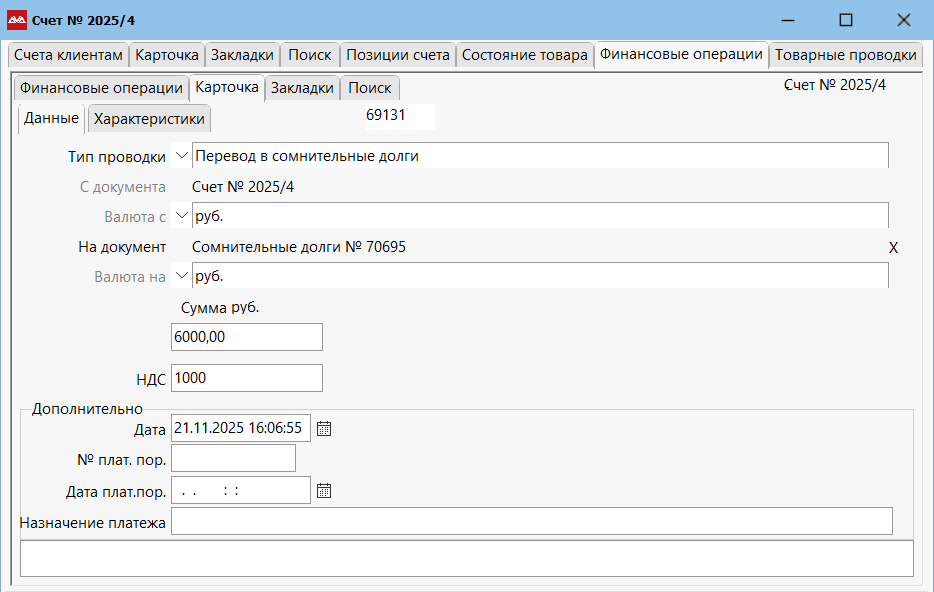Viewport: 934px width, 592px height.
Task: Open the Товарные проводки tab
Action: pyautogui.click(x=845, y=55)
